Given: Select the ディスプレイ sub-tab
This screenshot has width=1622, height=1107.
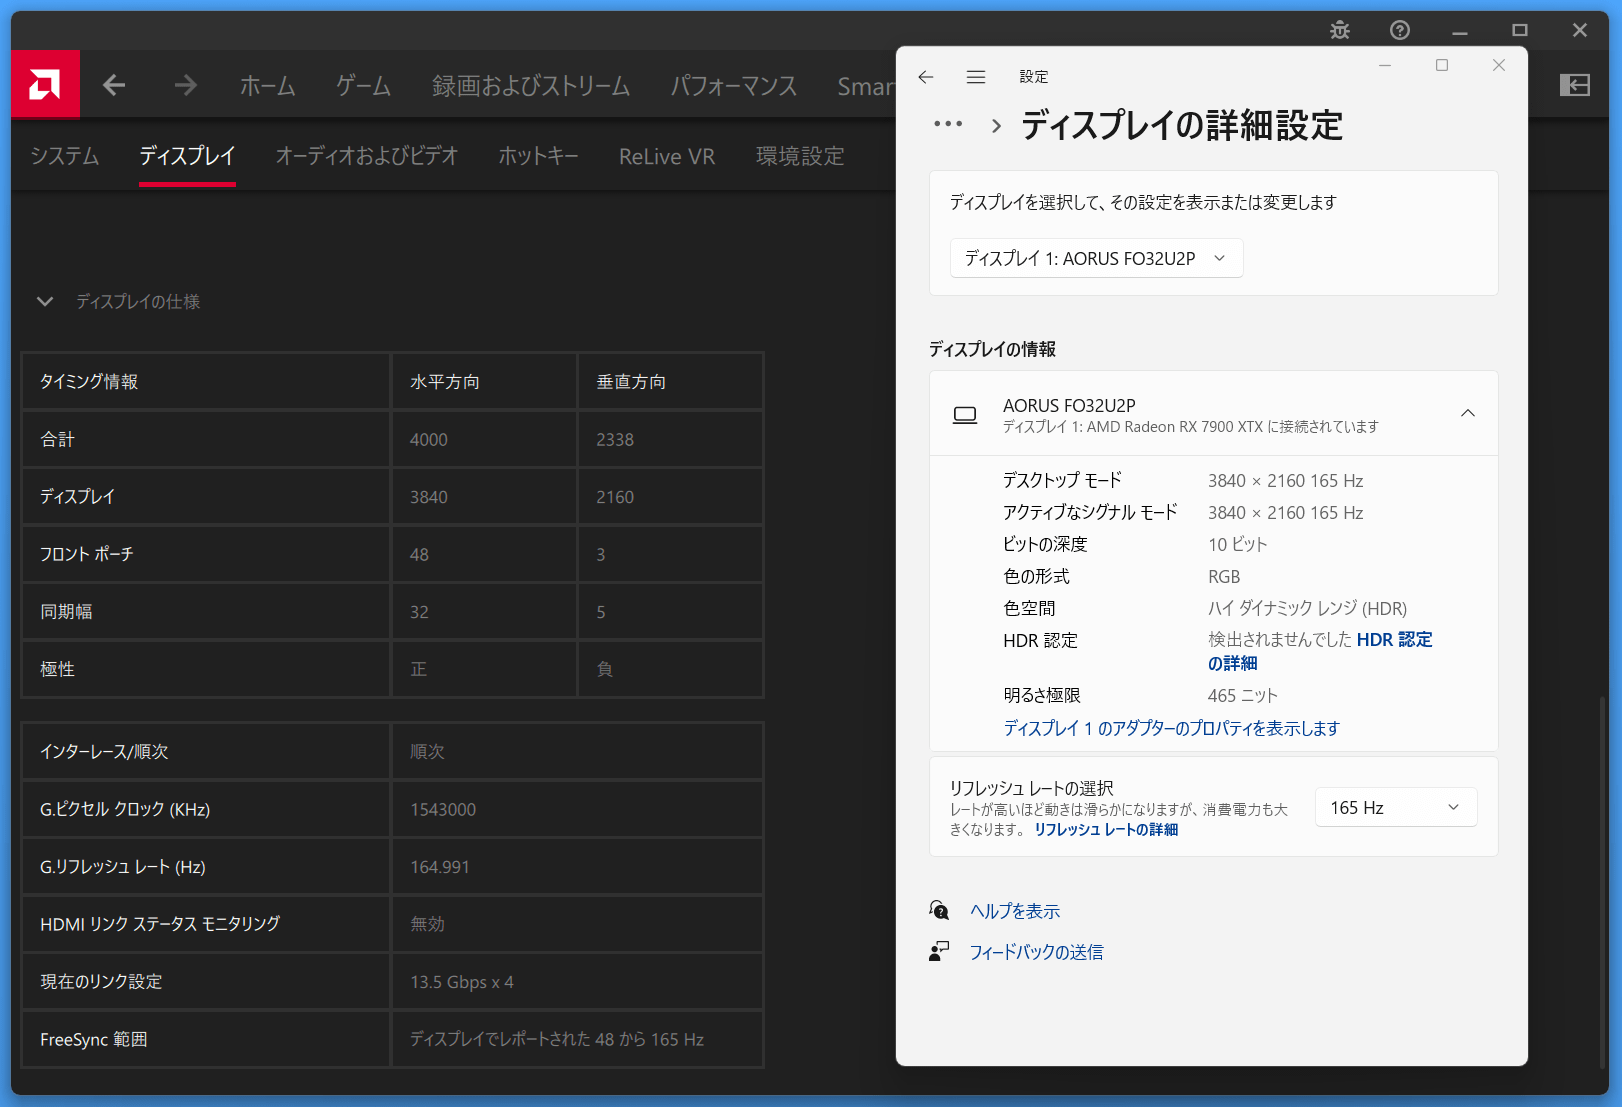Looking at the screenshot, I should pos(187,156).
